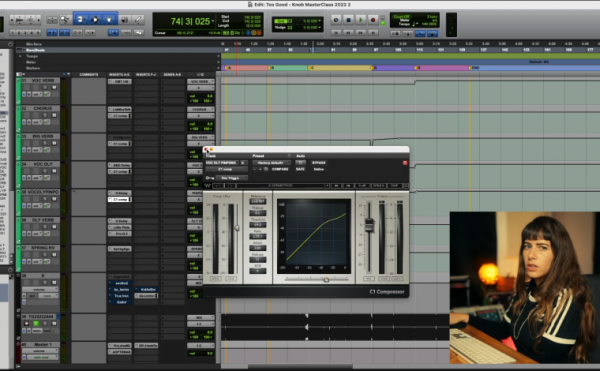This screenshot has width=600, height=371.
Task: Click the Bars|Beats ruler label
Action: pyautogui.click(x=35, y=50)
